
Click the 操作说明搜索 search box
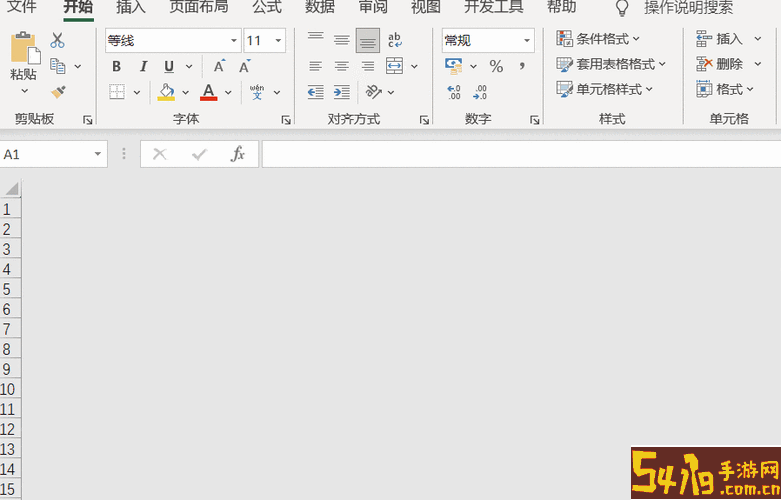tap(688, 7)
